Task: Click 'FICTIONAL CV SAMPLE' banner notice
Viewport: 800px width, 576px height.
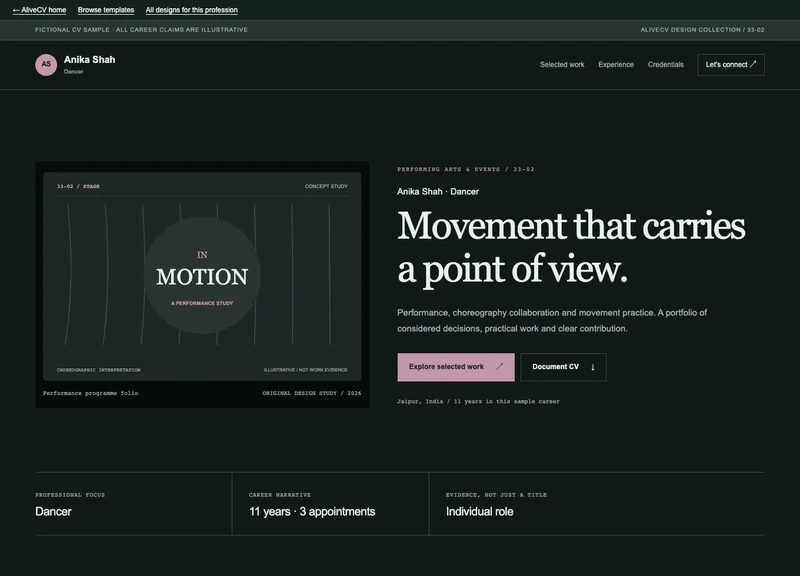Action: 141,30
